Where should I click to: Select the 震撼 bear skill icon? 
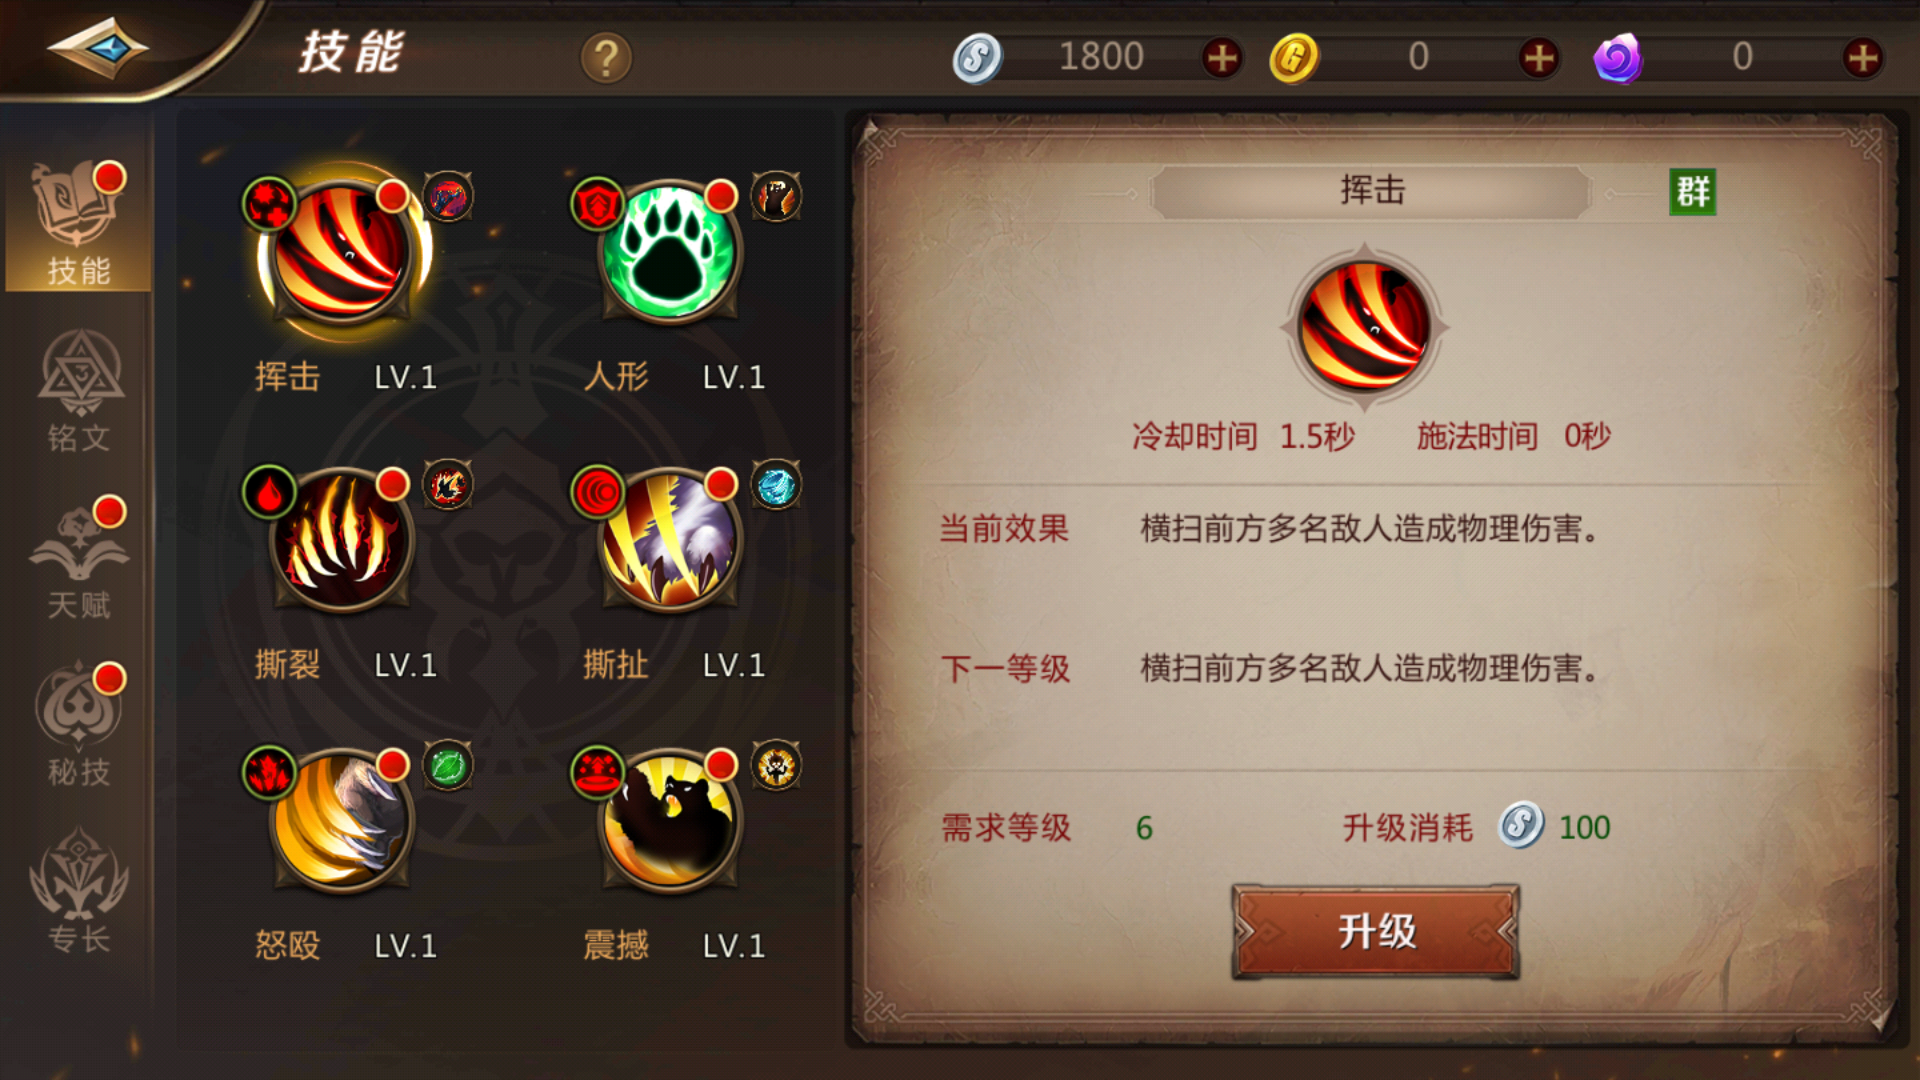click(x=670, y=820)
